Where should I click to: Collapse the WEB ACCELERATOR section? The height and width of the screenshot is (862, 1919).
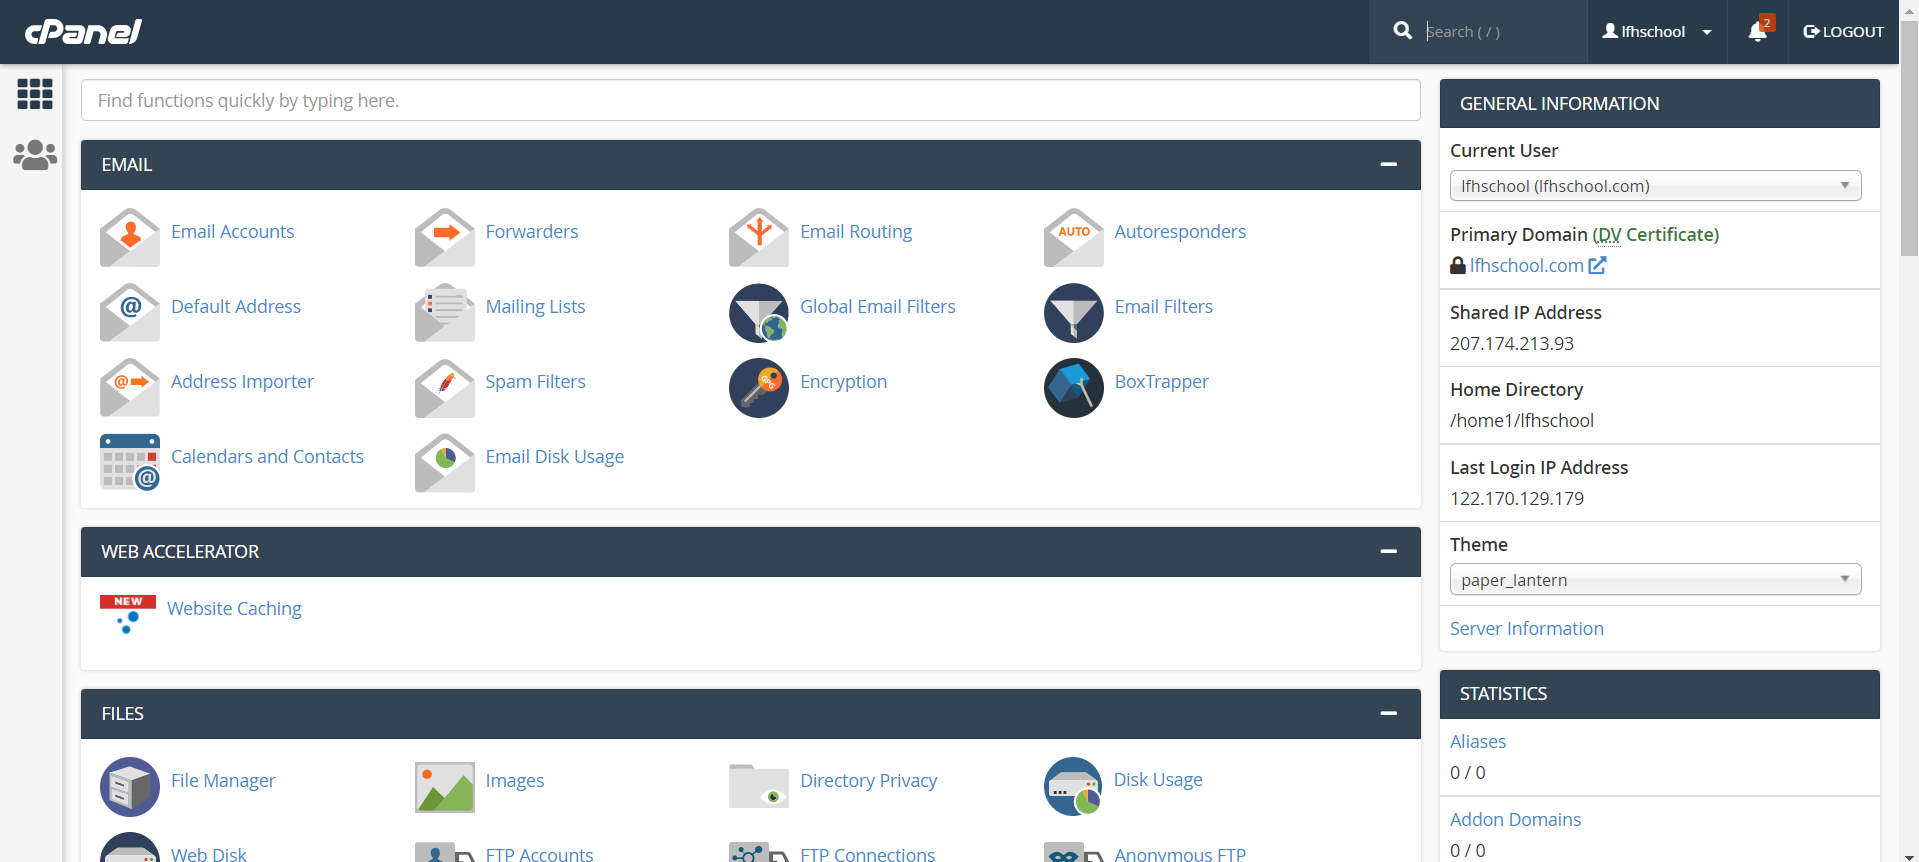[1388, 551]
